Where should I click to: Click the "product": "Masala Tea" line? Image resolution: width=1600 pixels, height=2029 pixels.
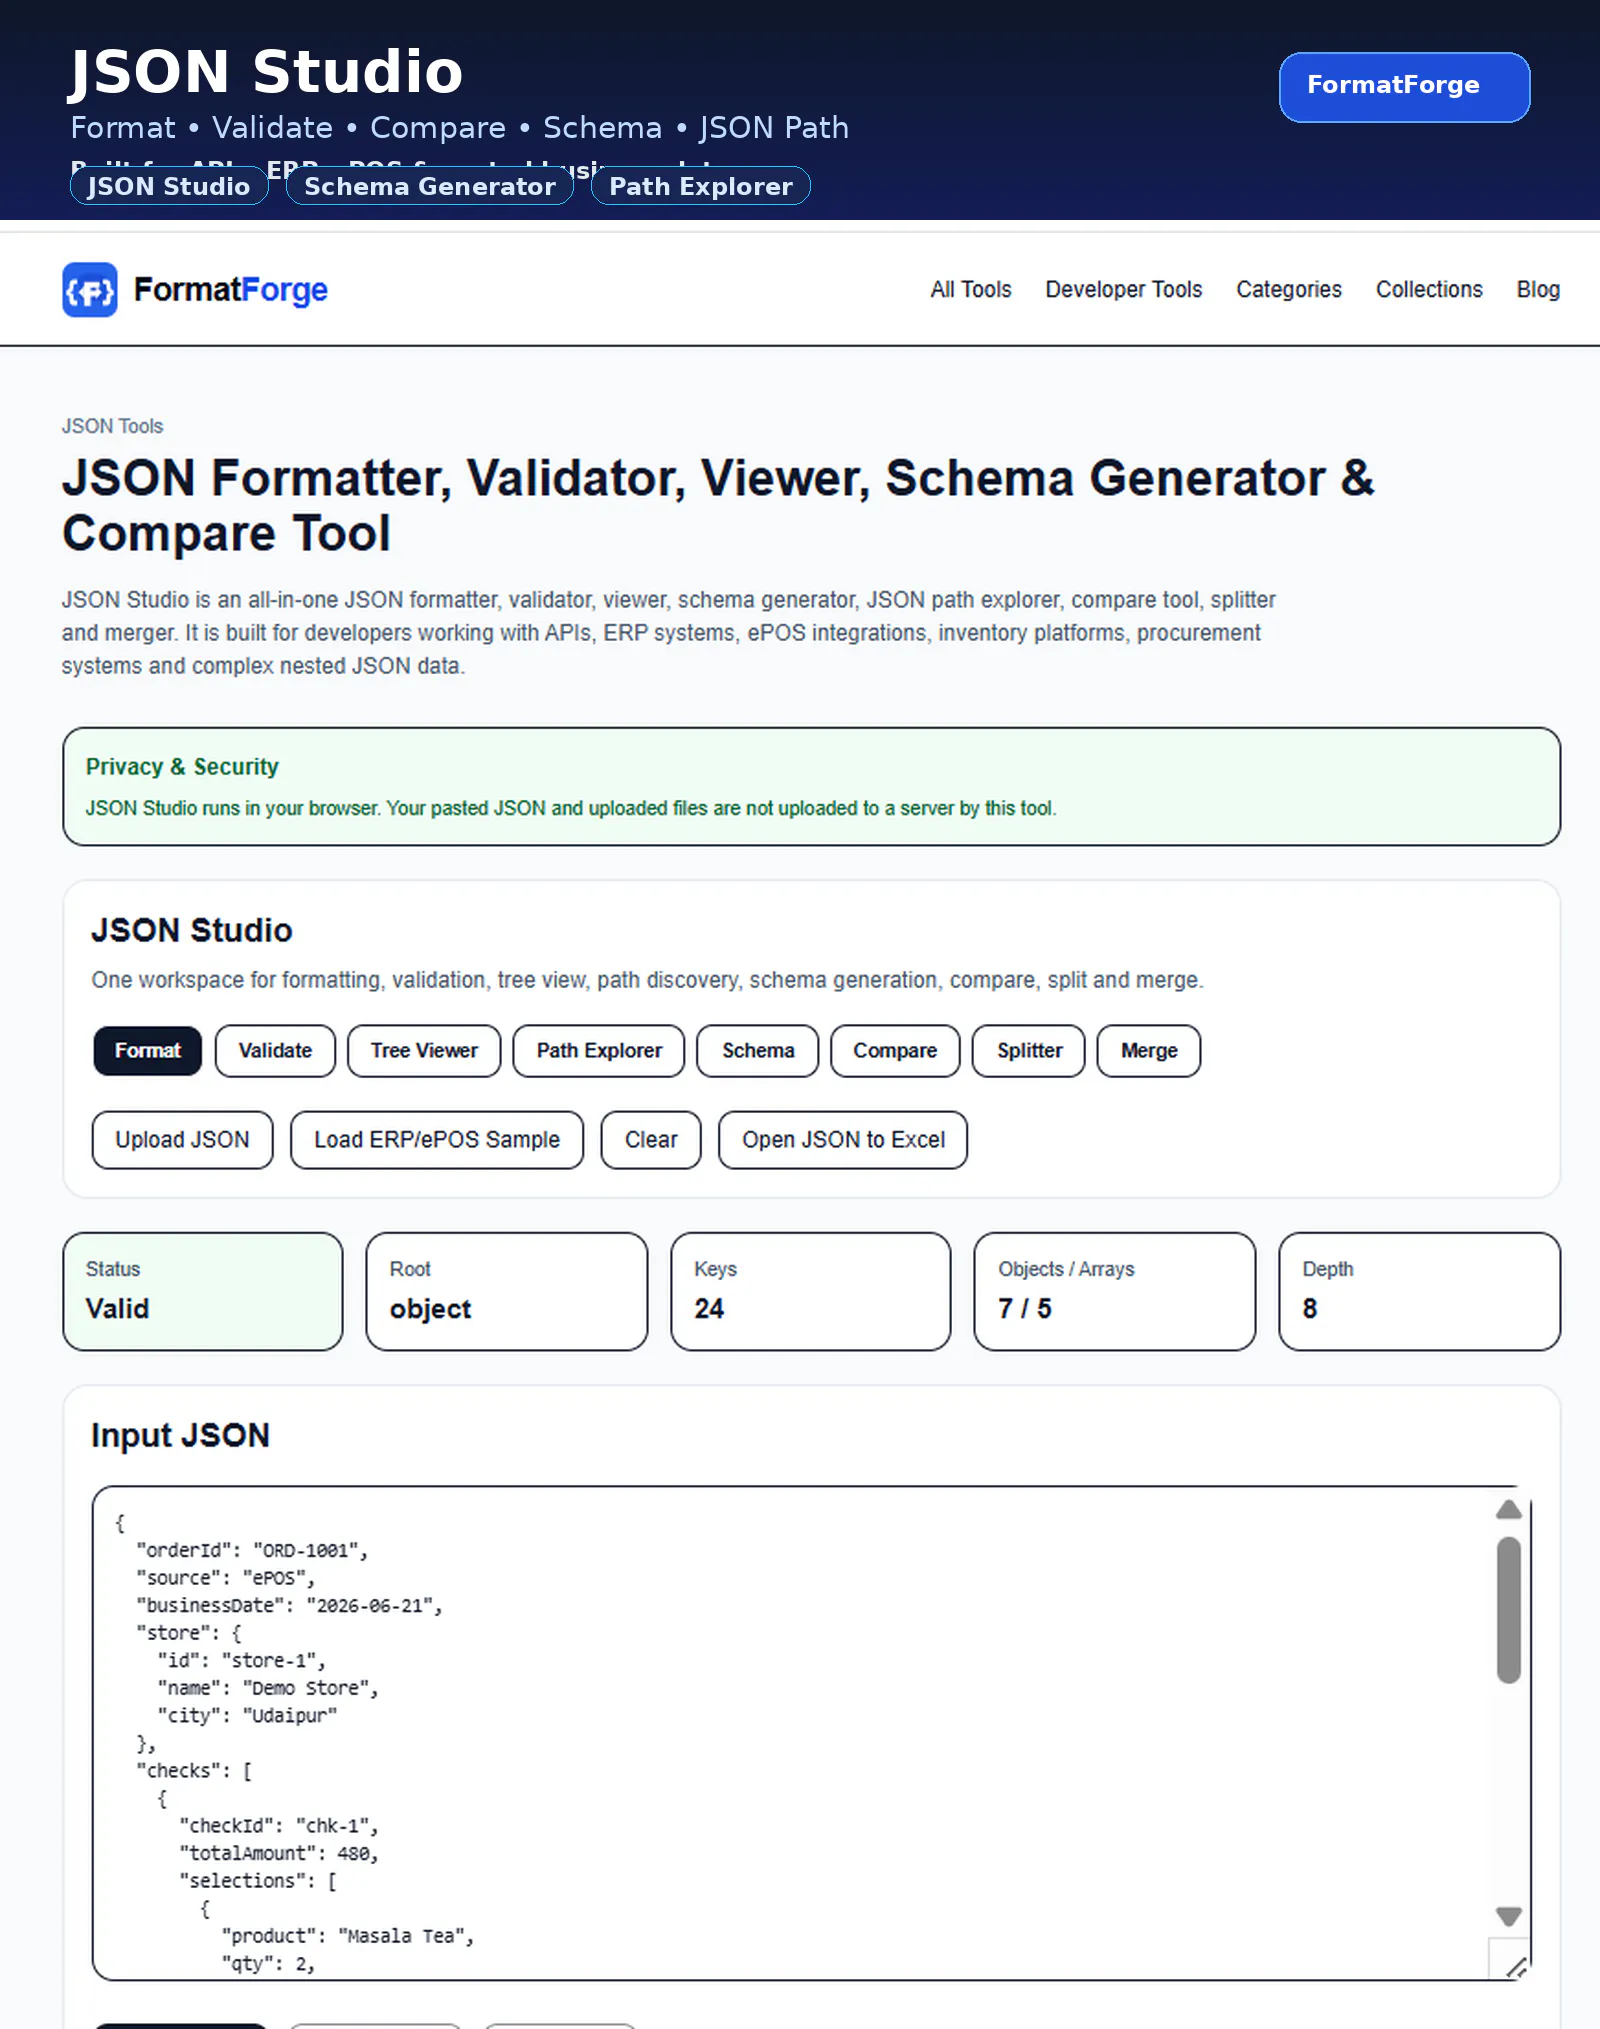348,1936
